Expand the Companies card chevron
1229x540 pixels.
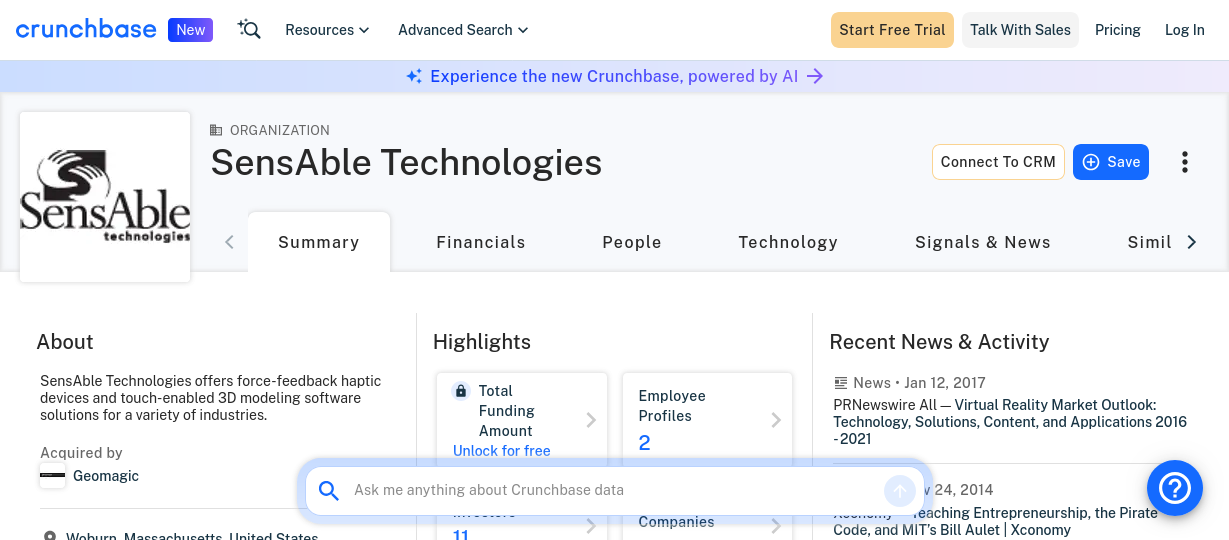[776, 525]
